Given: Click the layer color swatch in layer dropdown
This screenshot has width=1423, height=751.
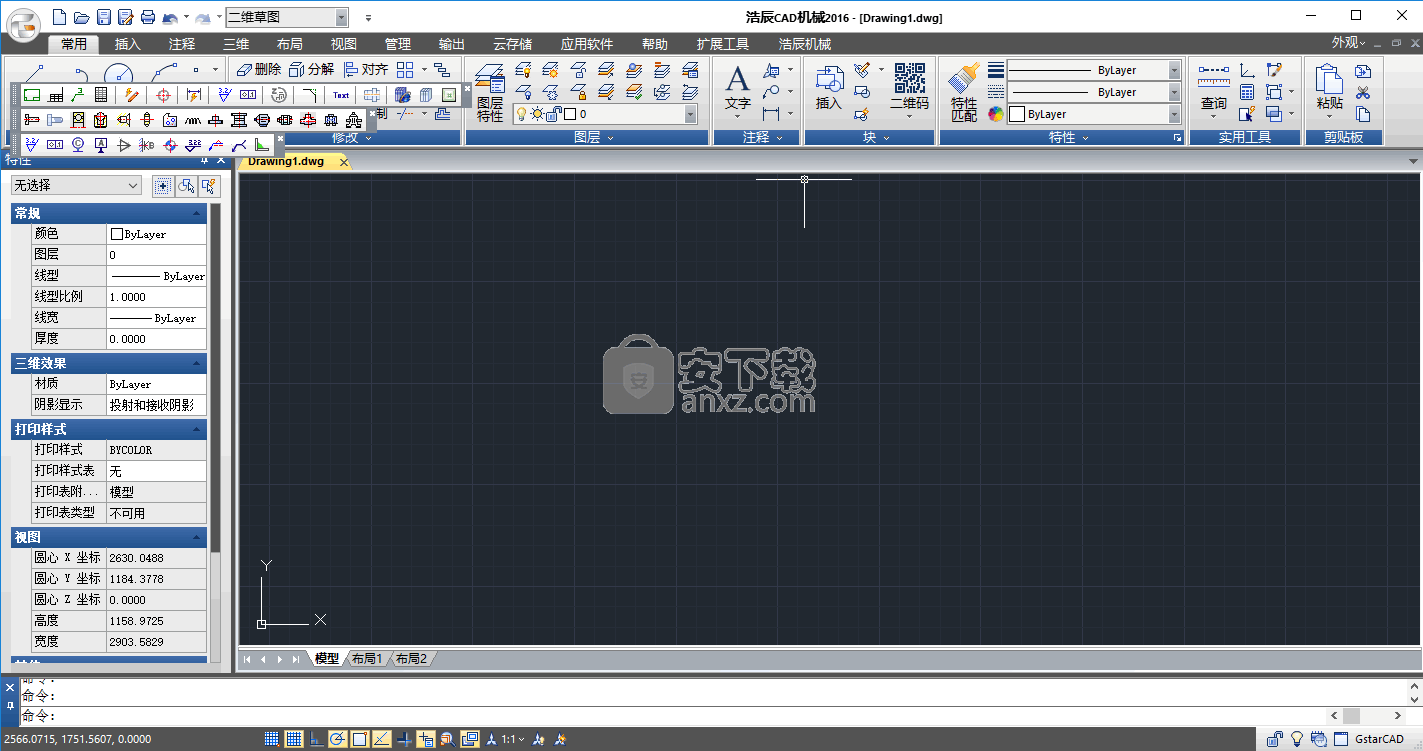Looking at the screenshot, I should point(570,114).
